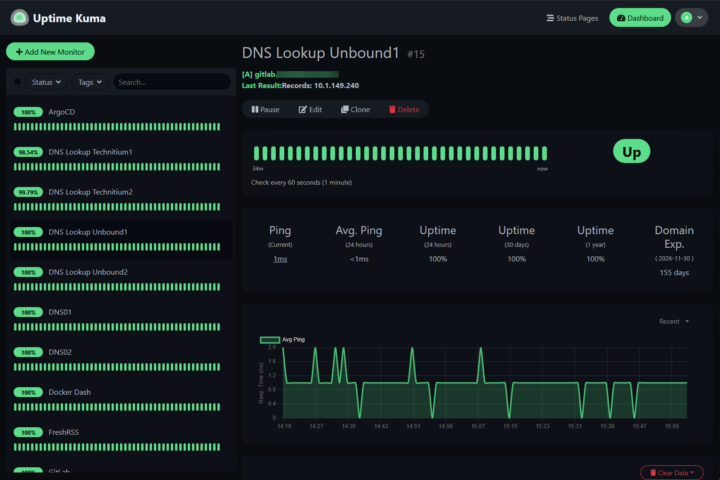Click the Uptime Kuma logo icon
The width and height of the screenshot is (720, 480).
click(x=19, y=18)
